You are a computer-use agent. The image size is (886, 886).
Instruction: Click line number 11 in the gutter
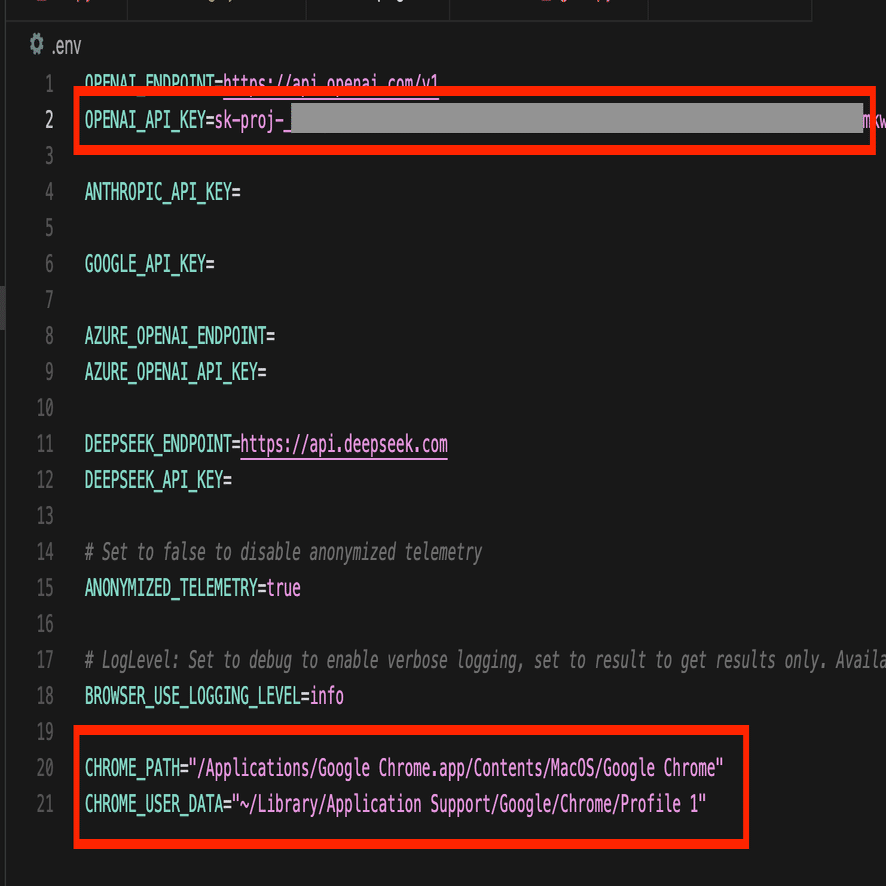pos(45,444)
